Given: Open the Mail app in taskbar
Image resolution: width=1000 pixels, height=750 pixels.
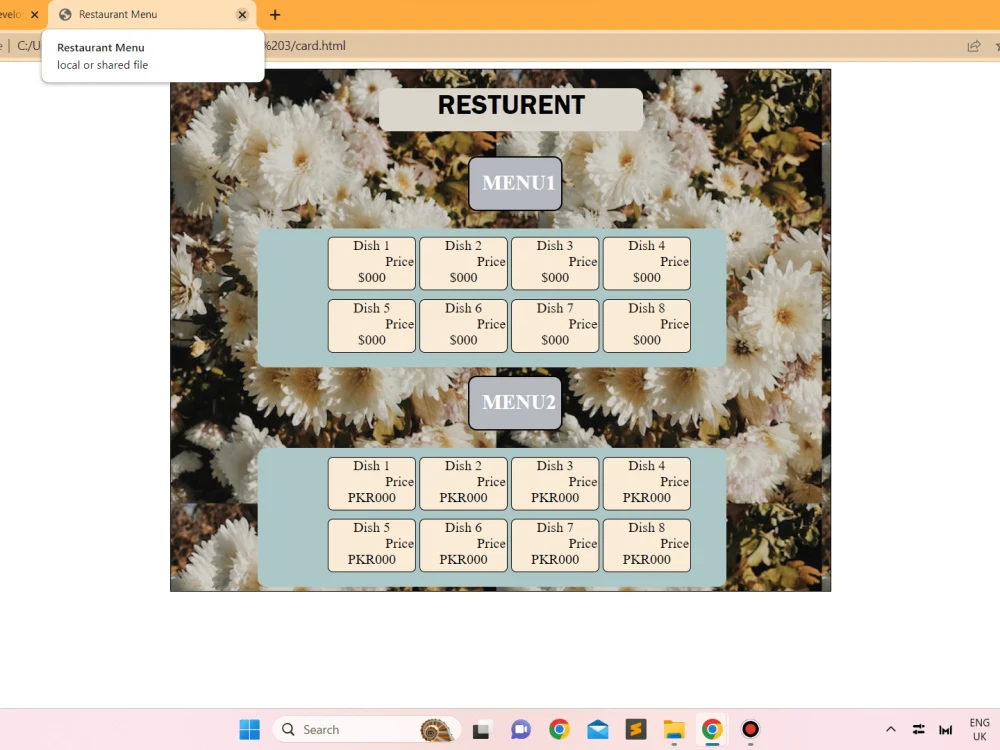Looking at the screenshot, I should [598, 729].
